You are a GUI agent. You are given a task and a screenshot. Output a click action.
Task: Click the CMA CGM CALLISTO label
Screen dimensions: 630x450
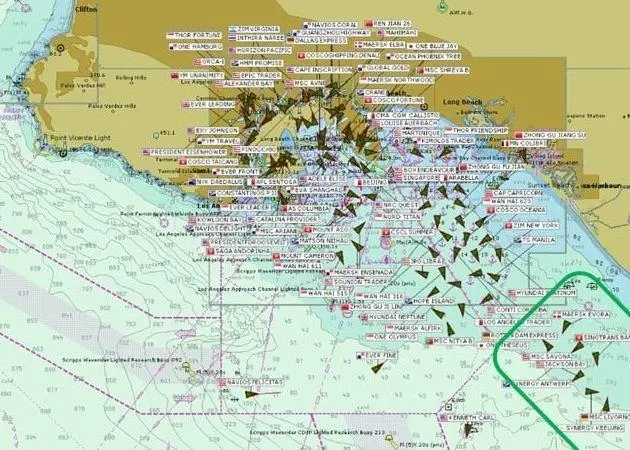(x=403, y=115)
